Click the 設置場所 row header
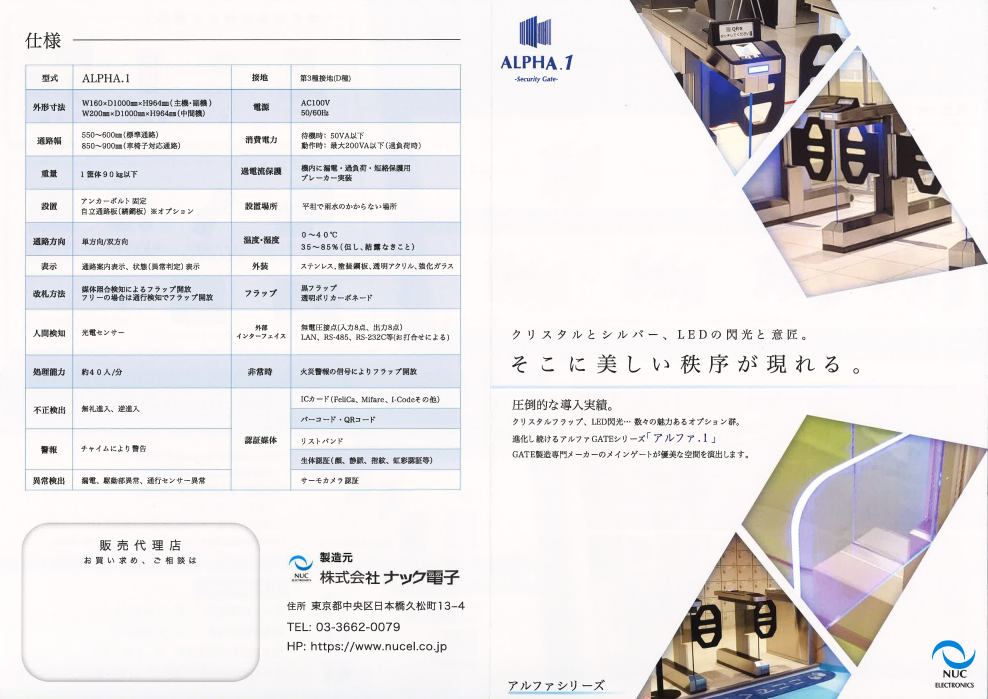The image size is (988, 699). [260, 206]
